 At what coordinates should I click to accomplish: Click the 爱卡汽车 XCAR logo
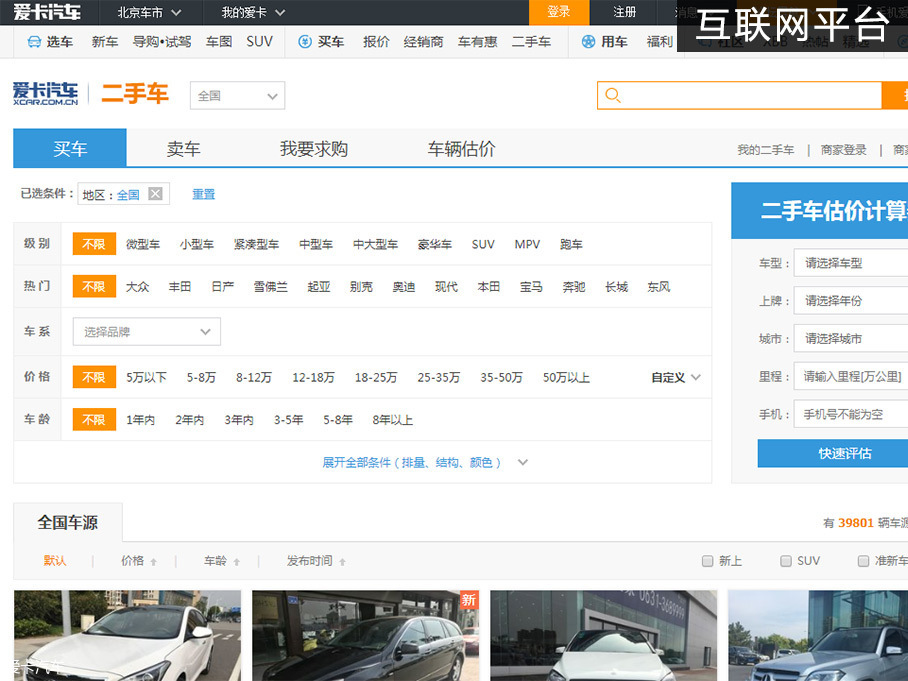pos(46,94)
